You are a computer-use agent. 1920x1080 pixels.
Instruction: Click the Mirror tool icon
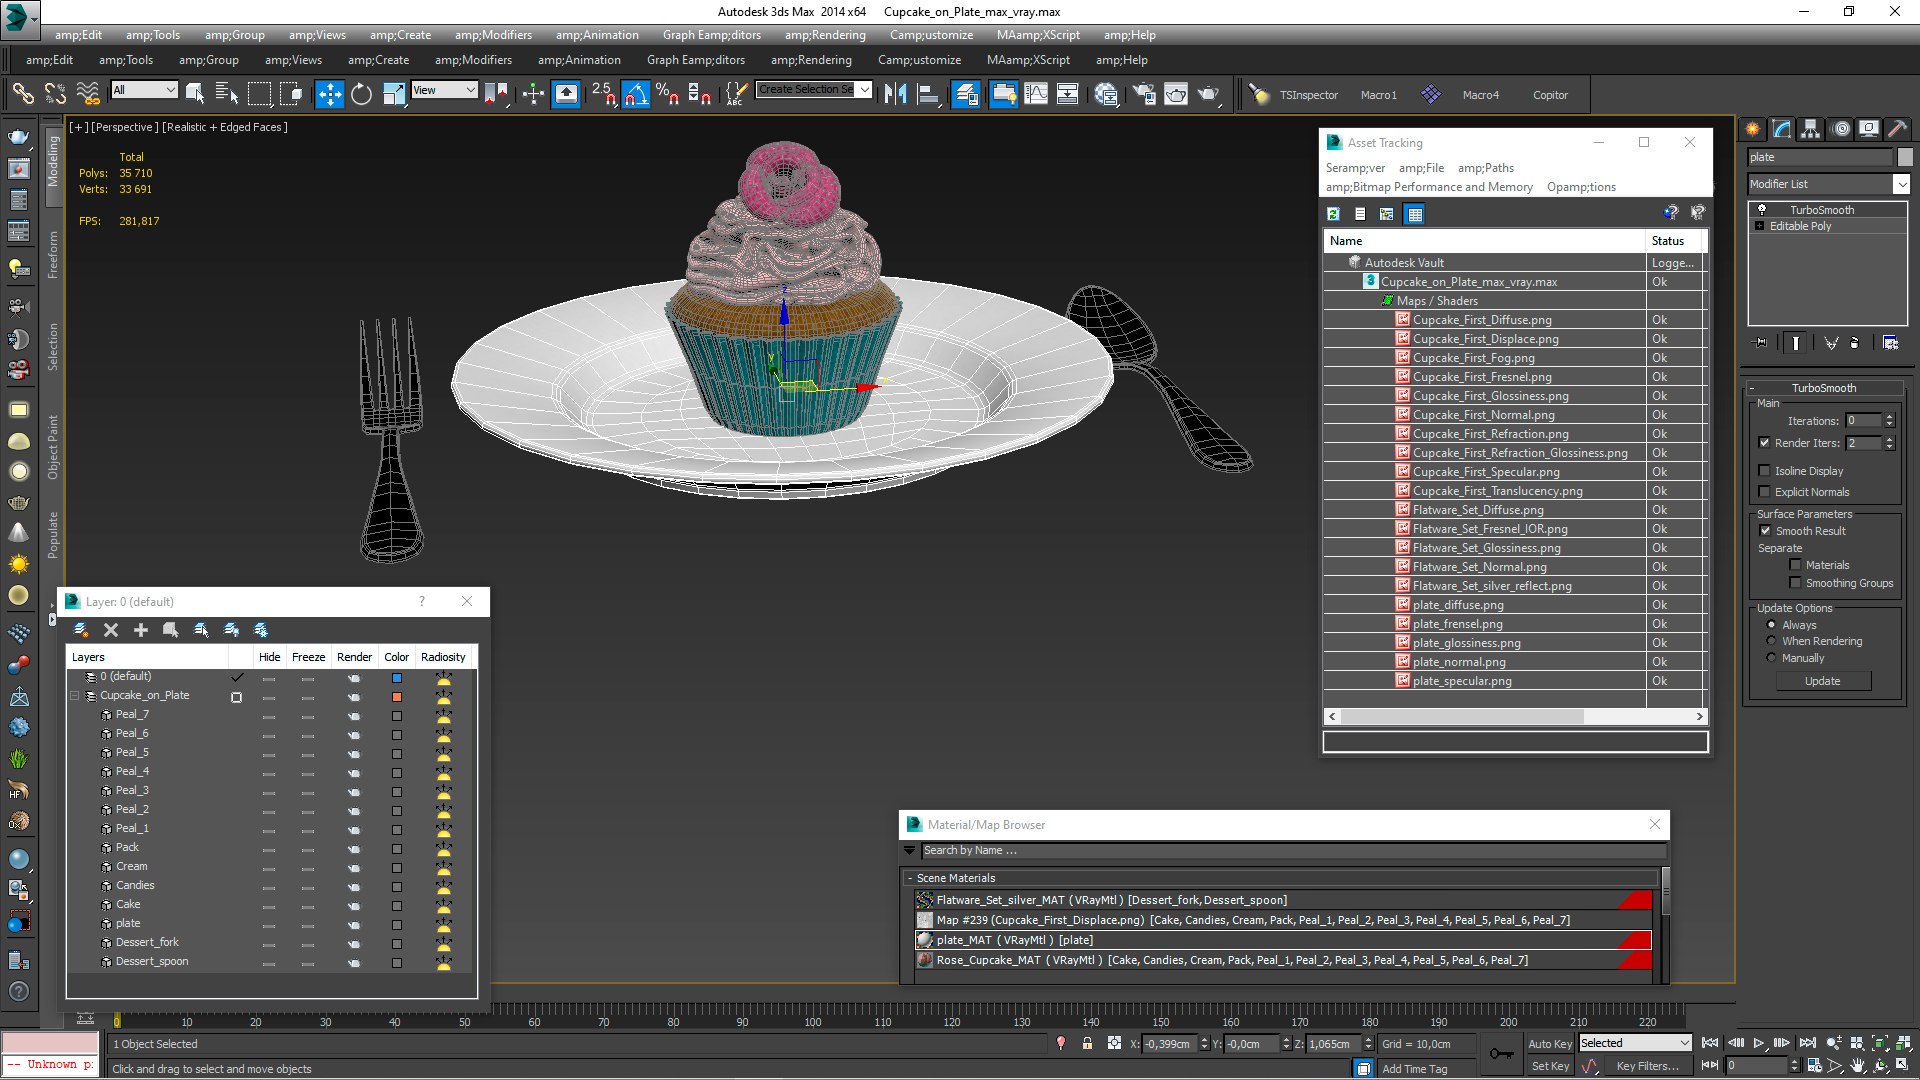coord(895,94)
